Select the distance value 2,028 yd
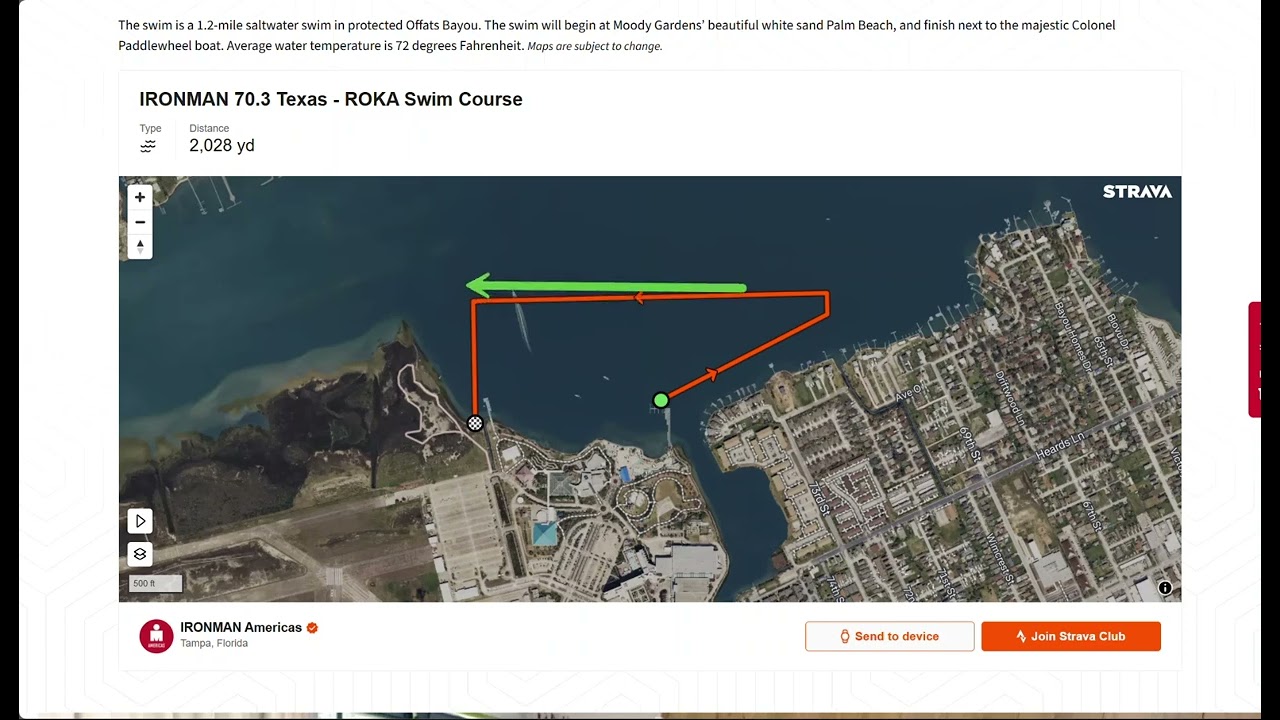 coord(222,146)
